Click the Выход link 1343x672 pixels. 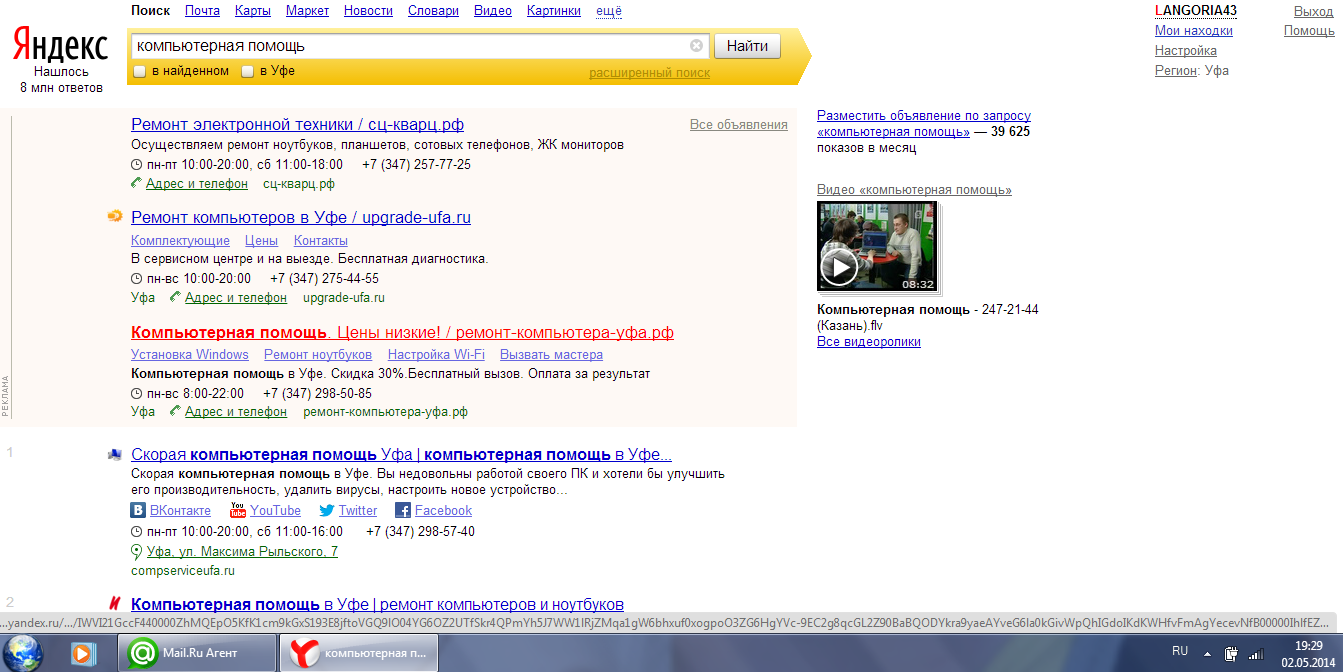pos(1314,11)
